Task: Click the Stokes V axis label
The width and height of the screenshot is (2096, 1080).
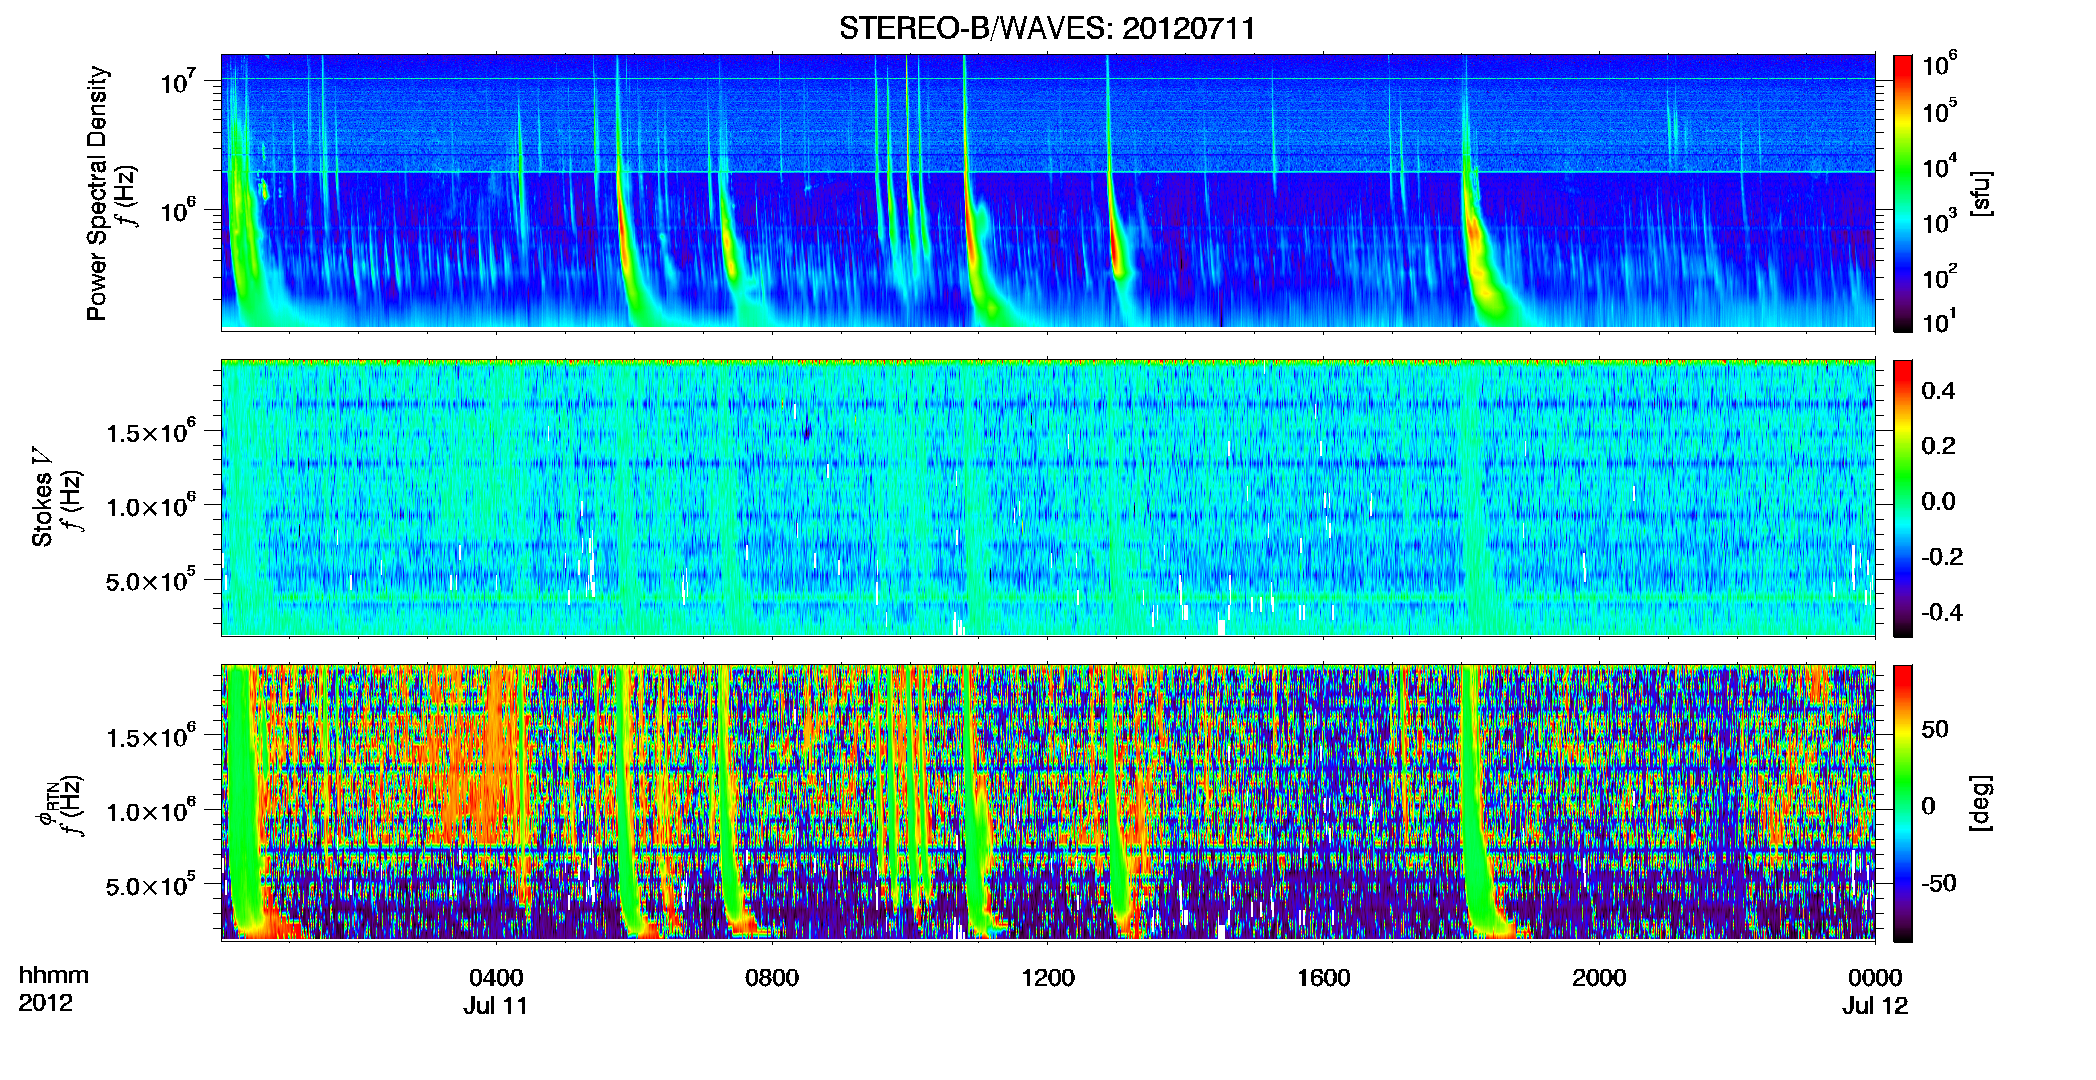Action: coord(42,497)
